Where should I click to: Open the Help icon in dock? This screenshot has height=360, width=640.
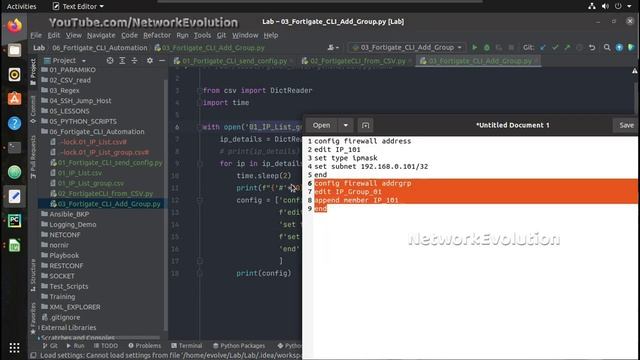click(14, 123)
